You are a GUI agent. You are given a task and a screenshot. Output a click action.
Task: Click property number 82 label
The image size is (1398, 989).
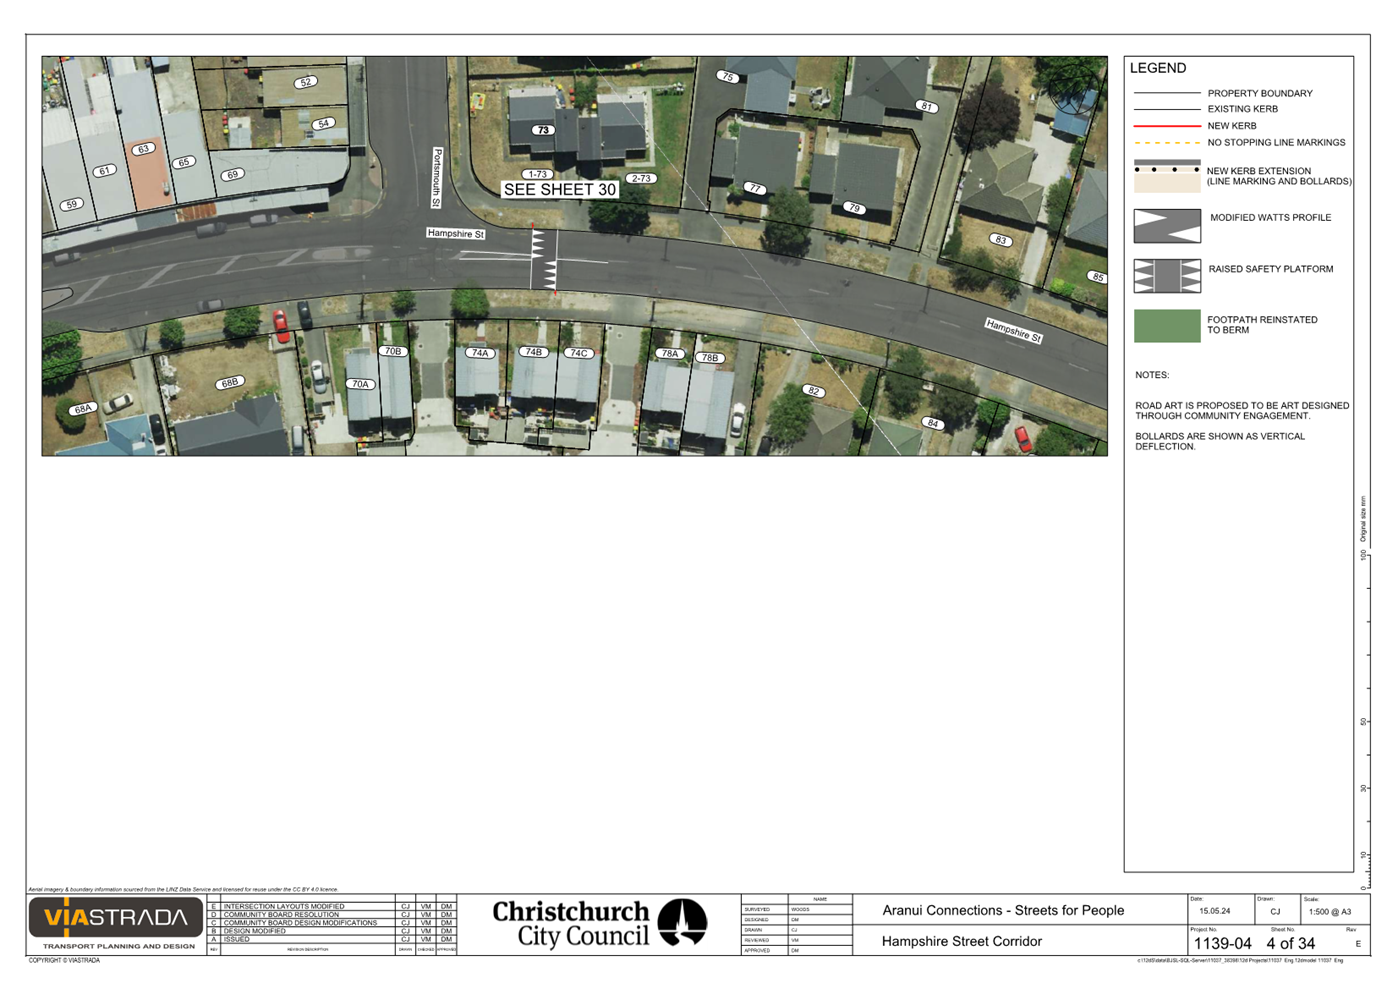click(814, 391)
